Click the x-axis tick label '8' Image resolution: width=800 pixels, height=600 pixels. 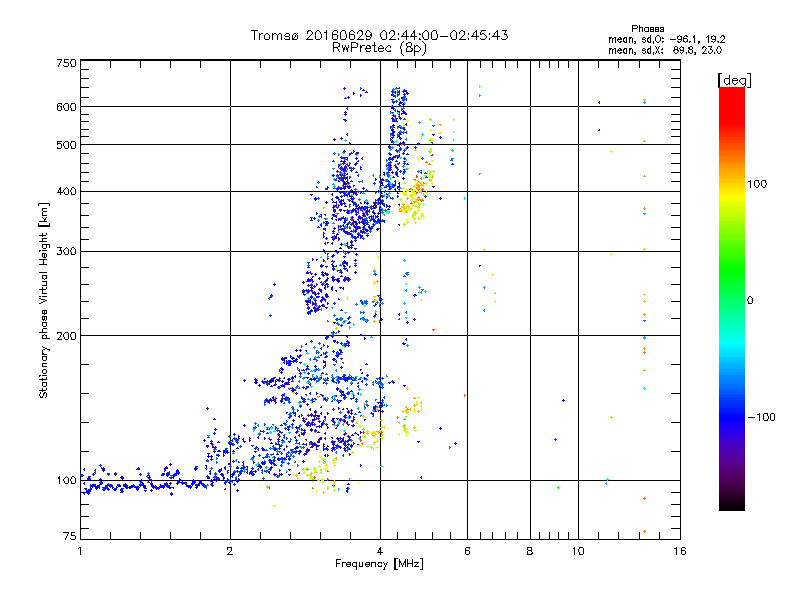pos(530,551)
